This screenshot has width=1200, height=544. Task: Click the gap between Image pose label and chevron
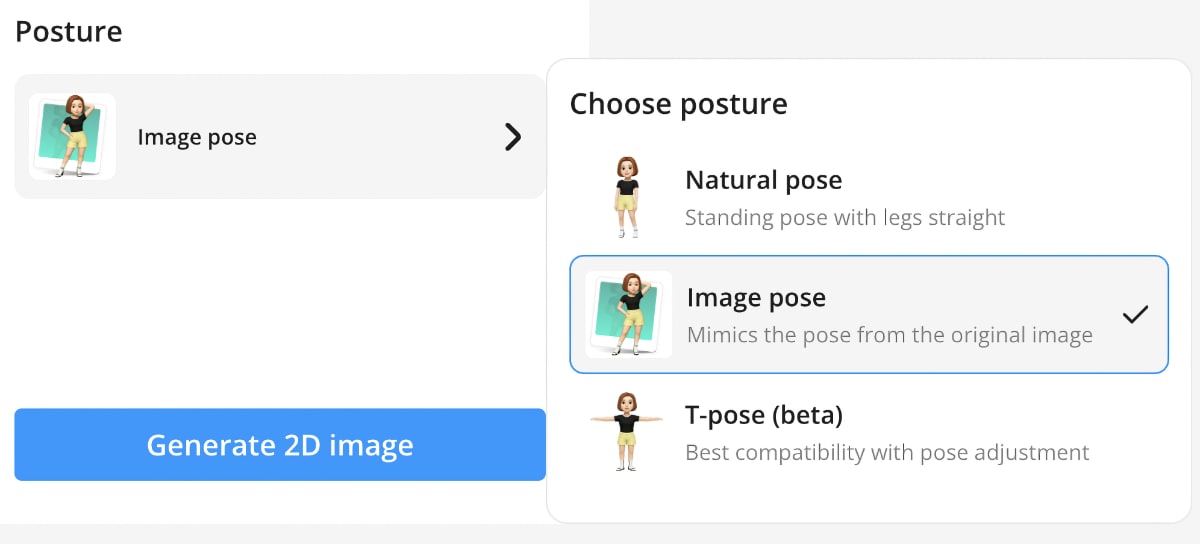(x=380, y=137)
